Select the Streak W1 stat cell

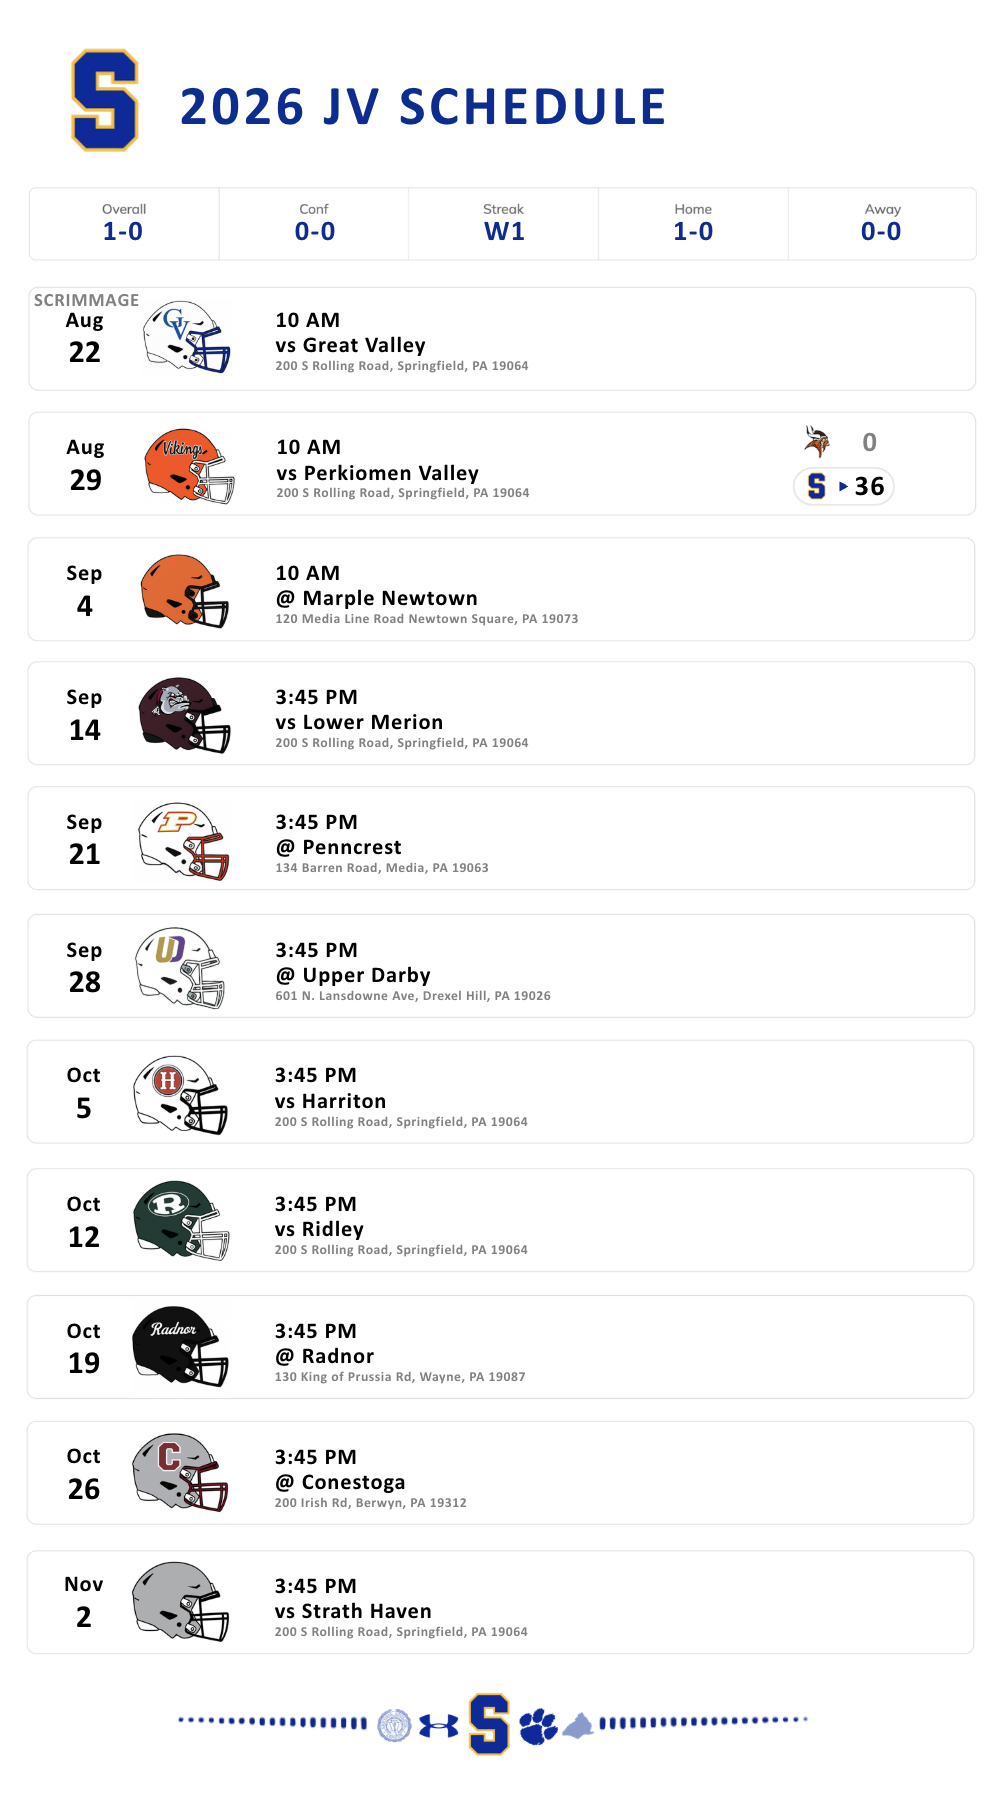504,224
